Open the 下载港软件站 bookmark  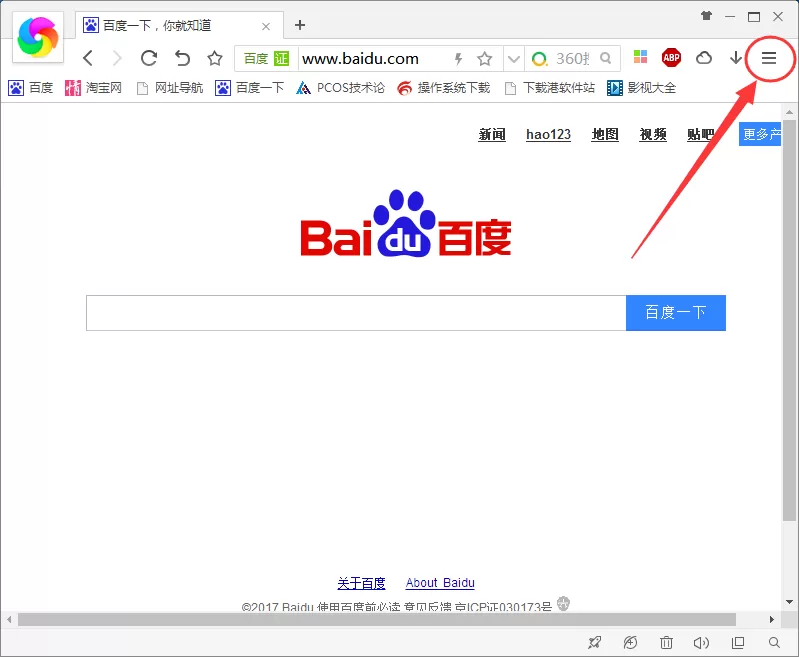(x=549, y=88)
